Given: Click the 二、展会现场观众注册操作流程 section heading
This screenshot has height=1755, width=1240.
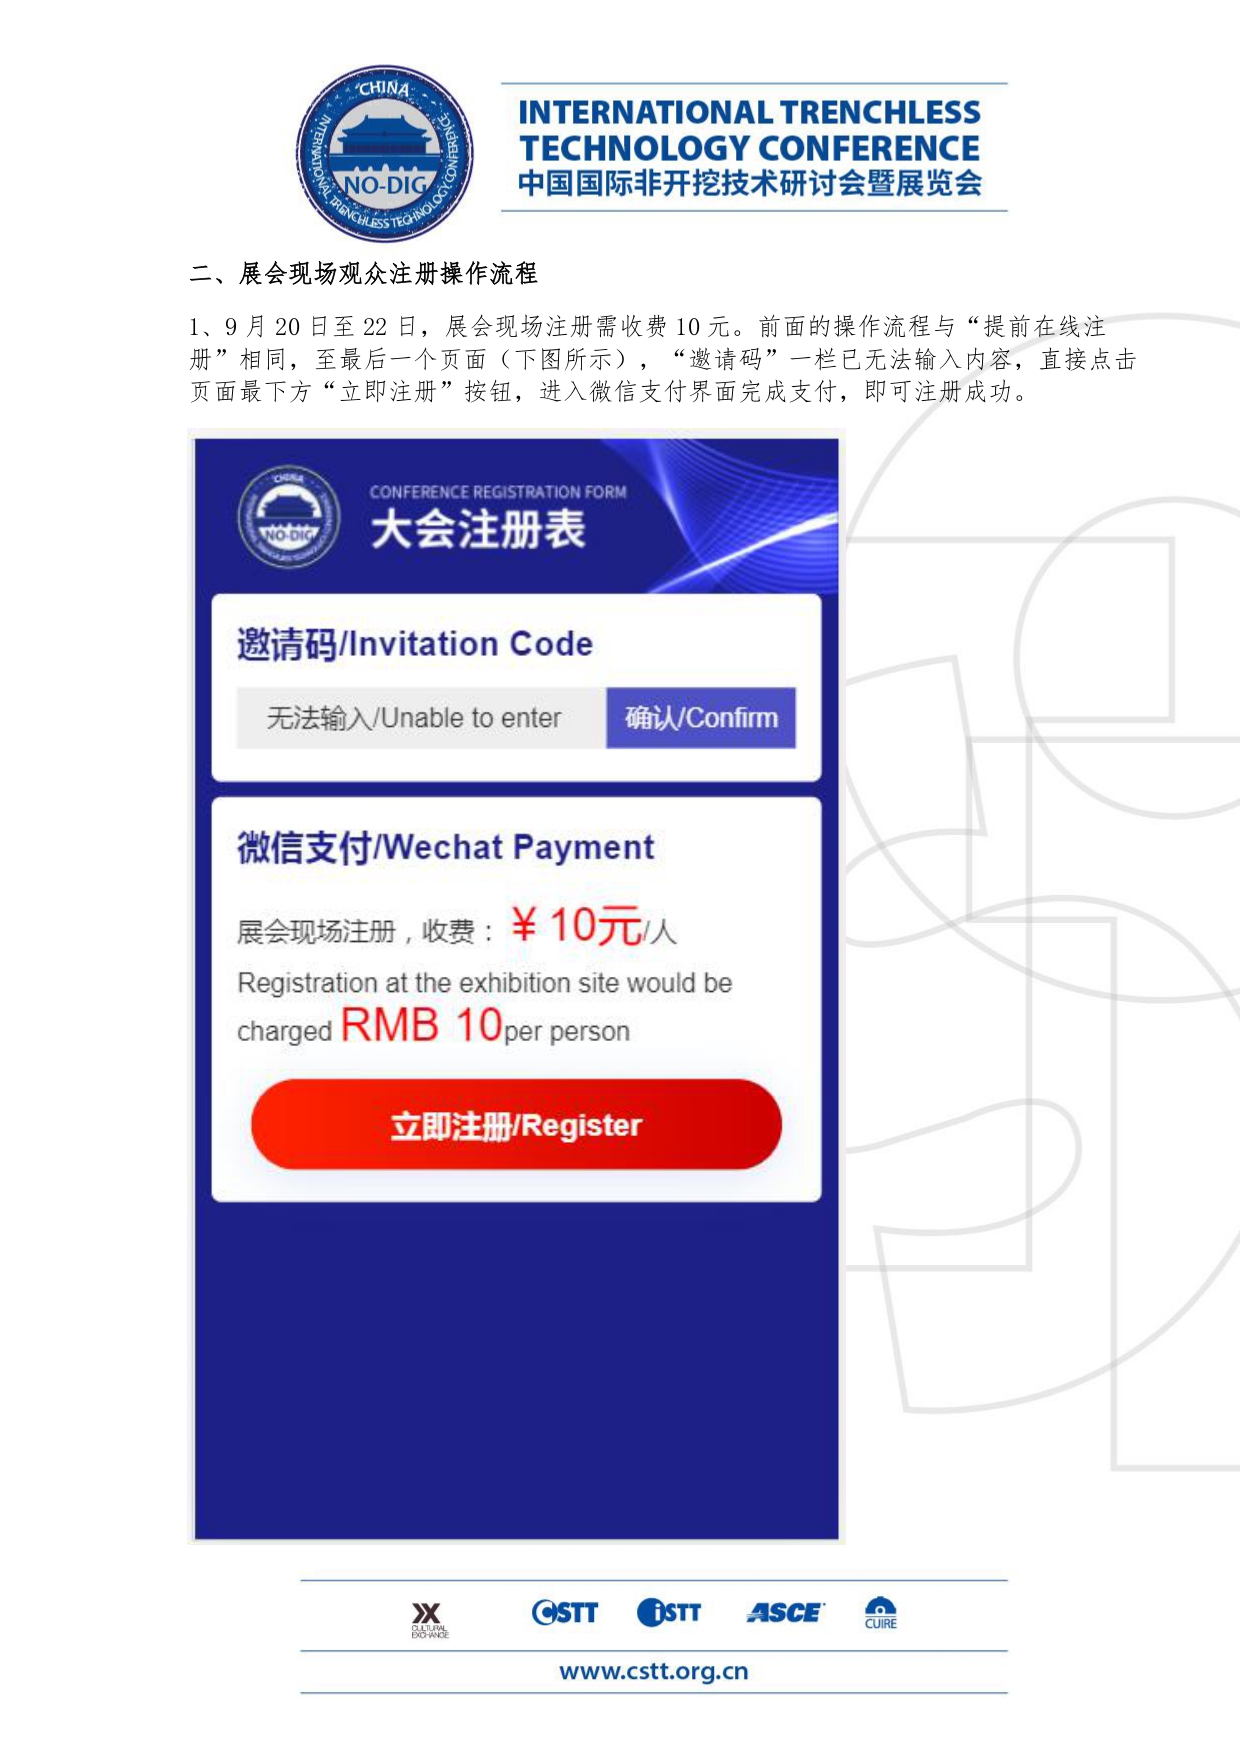Looking at the screenshot, I should (364, 273).
